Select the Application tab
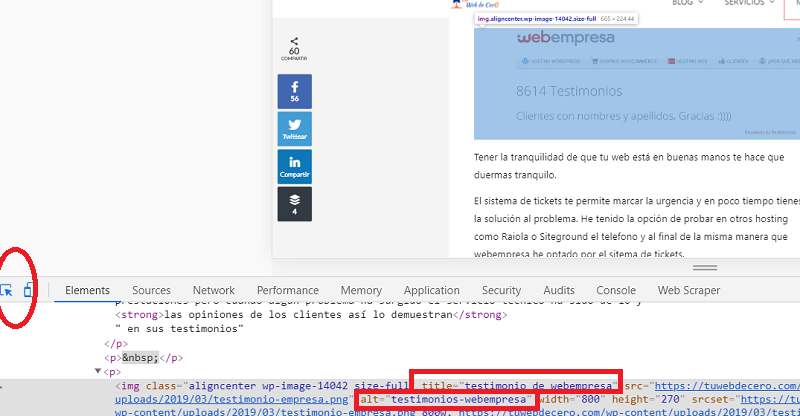The width and height of the screenshot is (800, 416). click(x=432, y=290)
